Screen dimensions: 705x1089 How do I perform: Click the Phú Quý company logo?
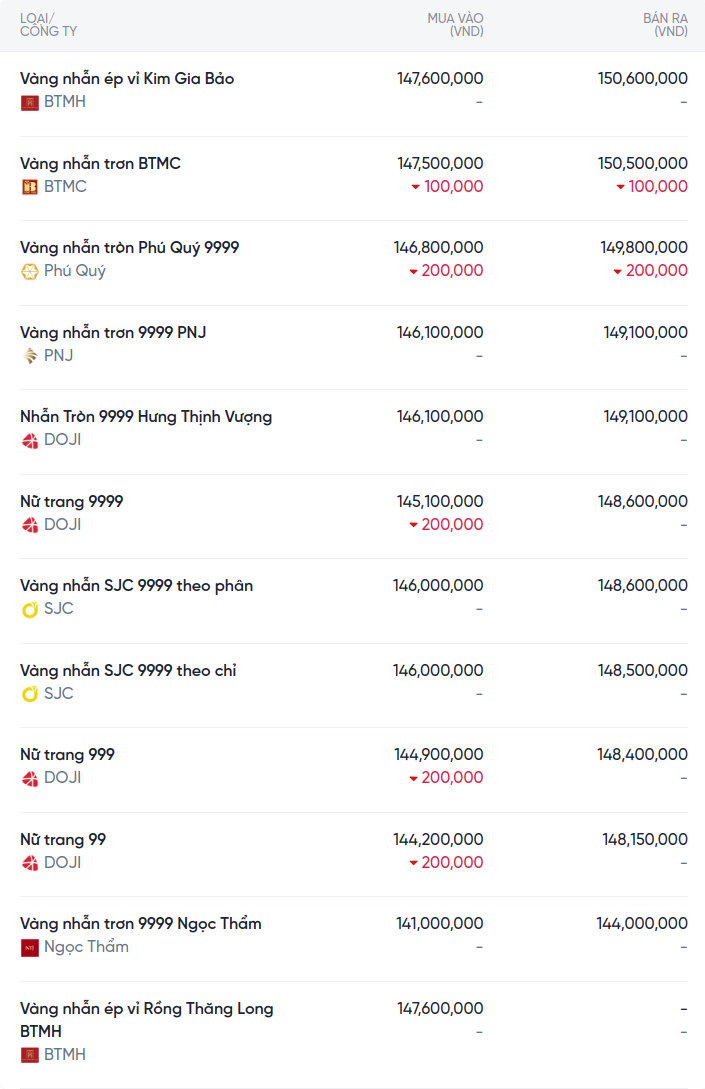30,271
